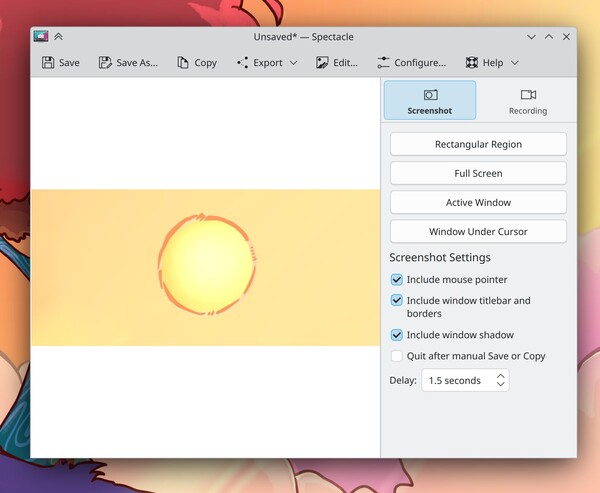This screenshot has width=600, height=493.
Task: Expand the Export dropdown arrow
Action: point(293,63)
